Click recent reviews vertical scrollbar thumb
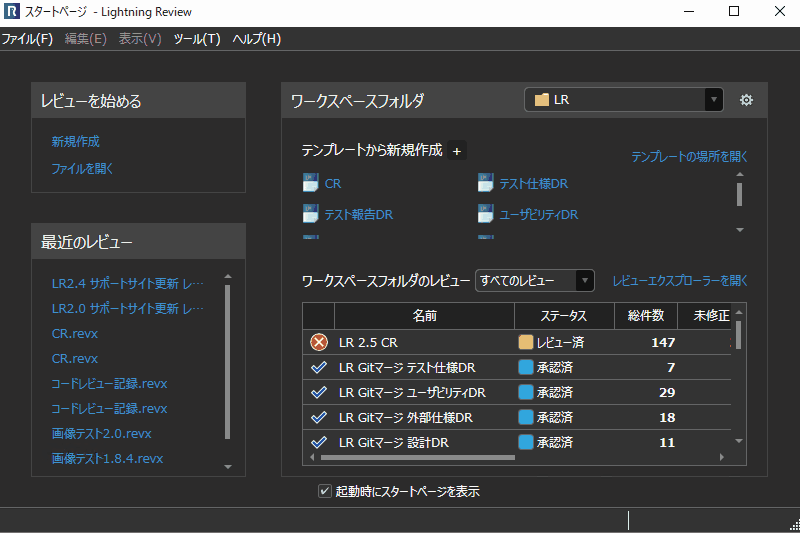This screenshot has width=800, height=533. pos(228,362)
